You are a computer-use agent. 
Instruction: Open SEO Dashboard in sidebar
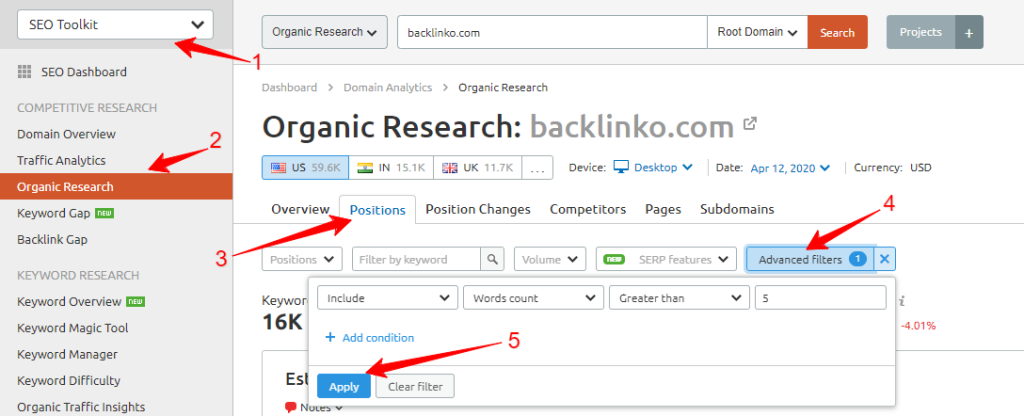pyautogui.click(x=84, y=72)
